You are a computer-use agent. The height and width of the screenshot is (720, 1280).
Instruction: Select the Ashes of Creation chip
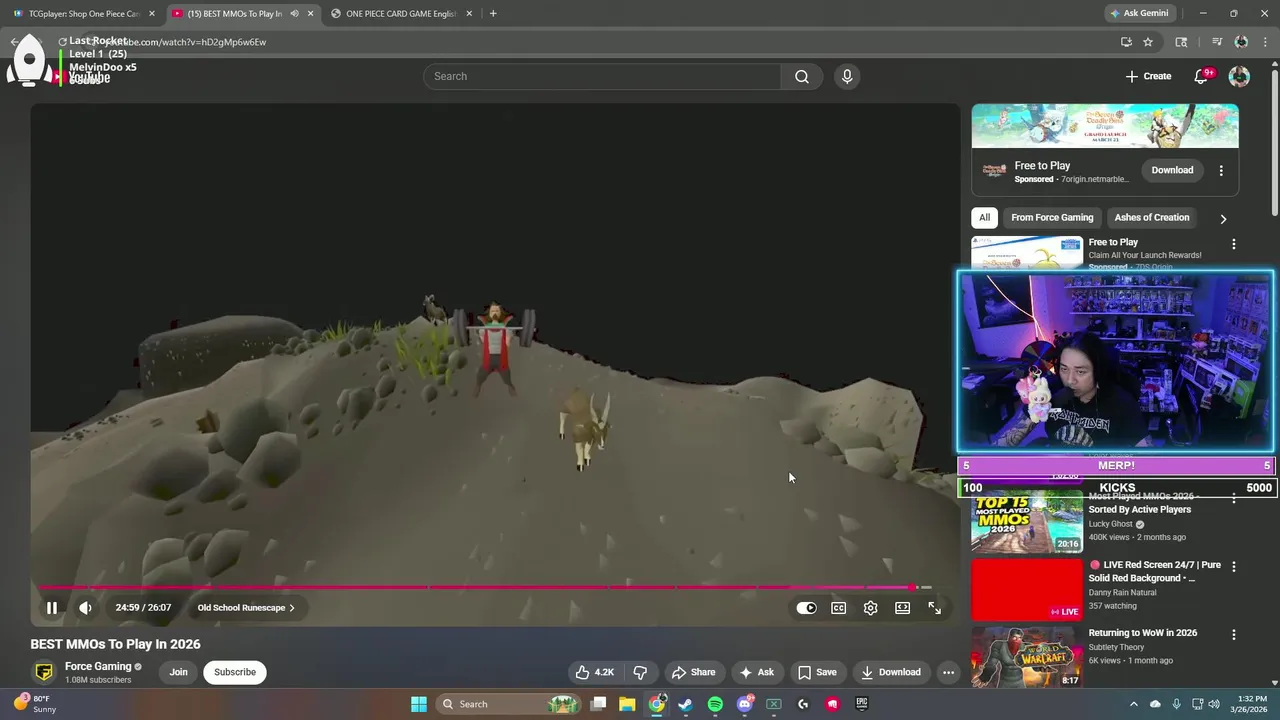1152,217
